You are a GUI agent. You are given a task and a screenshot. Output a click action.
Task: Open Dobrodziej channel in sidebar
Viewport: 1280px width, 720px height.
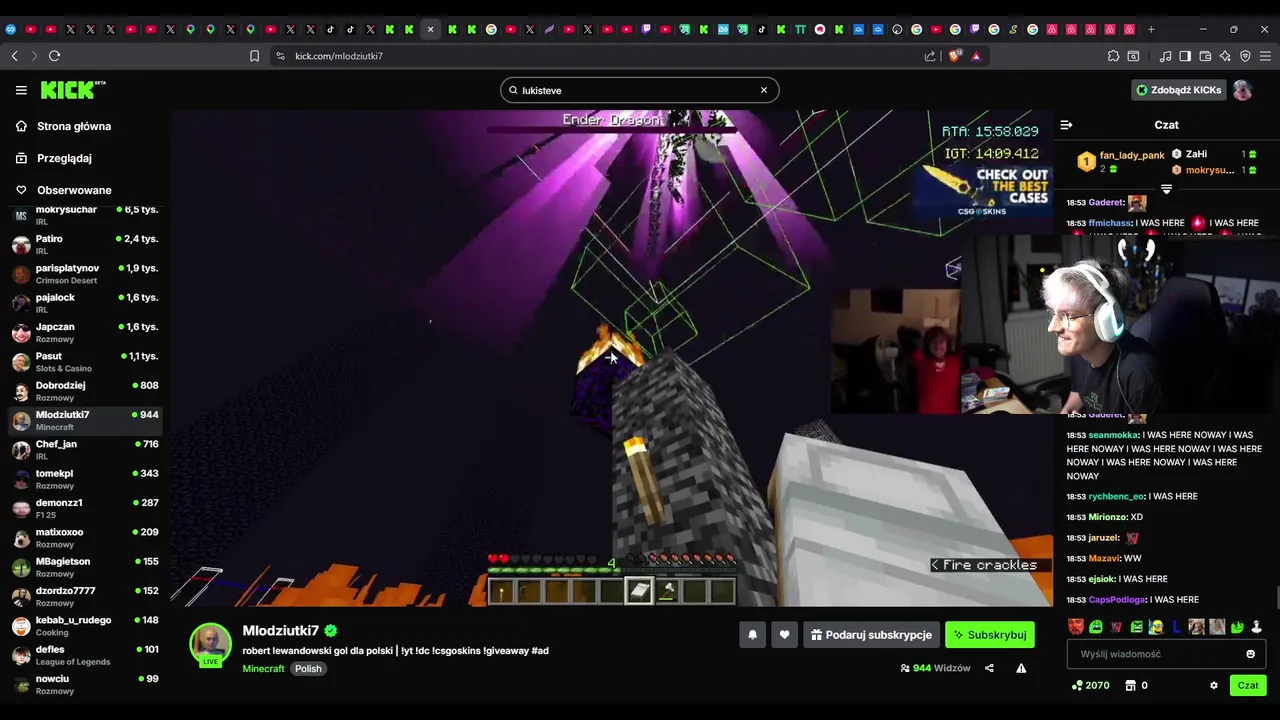click(85, 391)
